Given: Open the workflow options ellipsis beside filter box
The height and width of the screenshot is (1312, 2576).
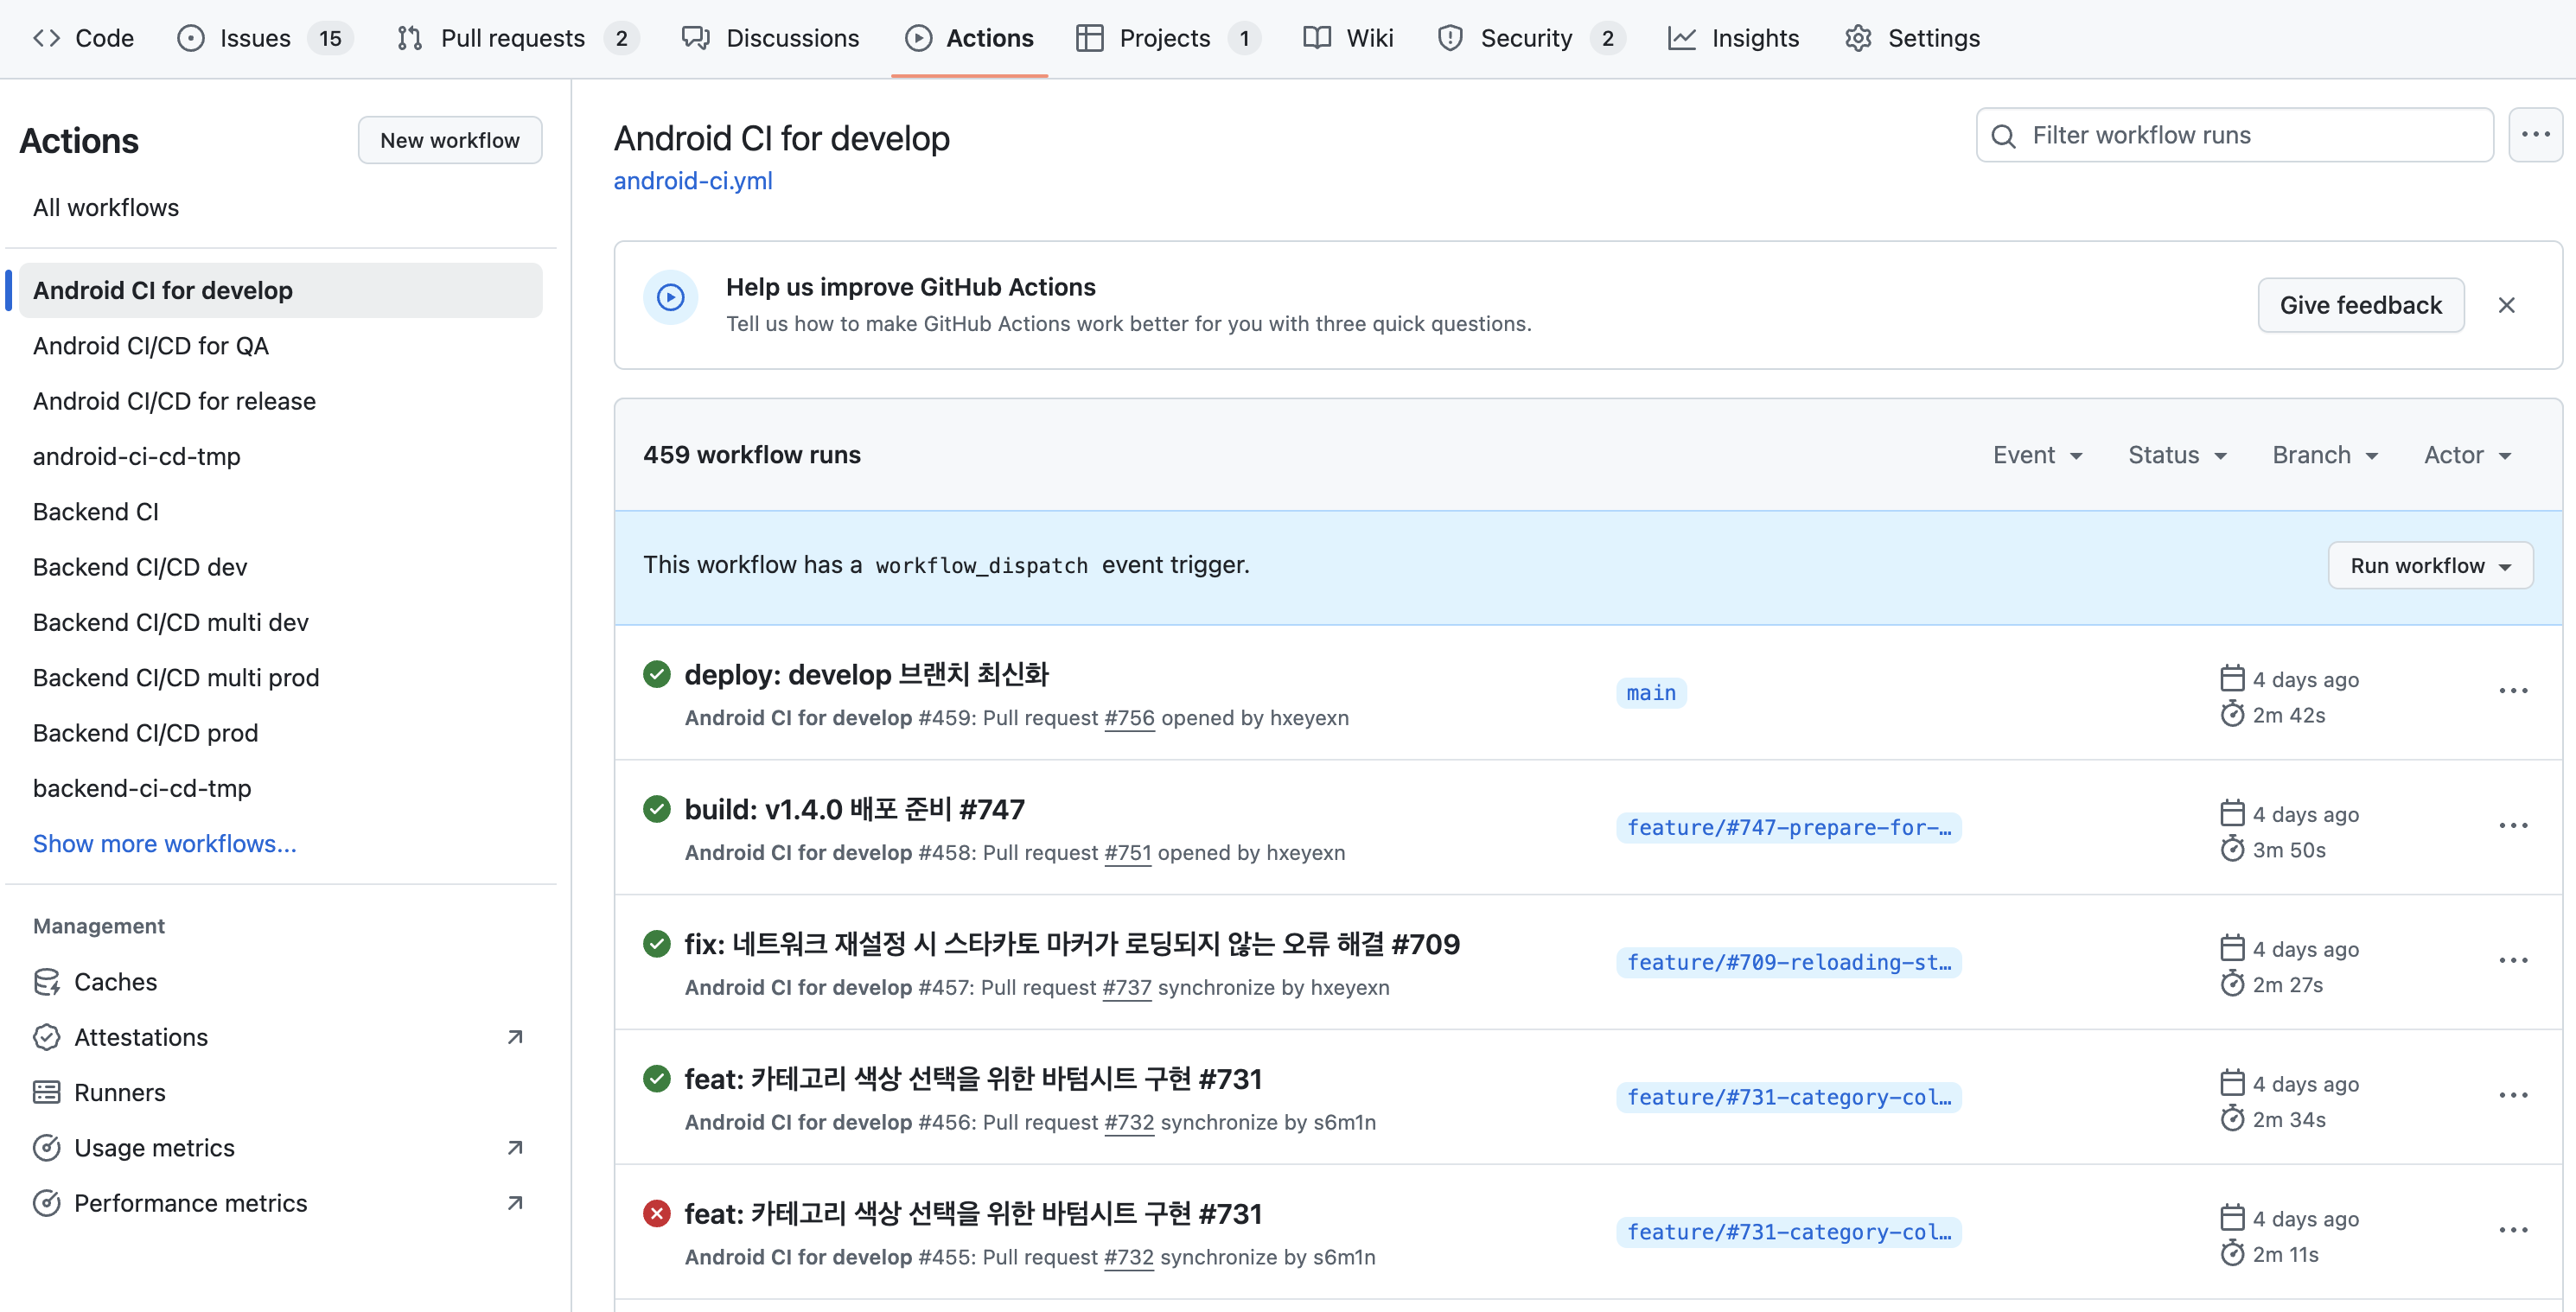Looking at the screenshot, I should (2534, 135).
